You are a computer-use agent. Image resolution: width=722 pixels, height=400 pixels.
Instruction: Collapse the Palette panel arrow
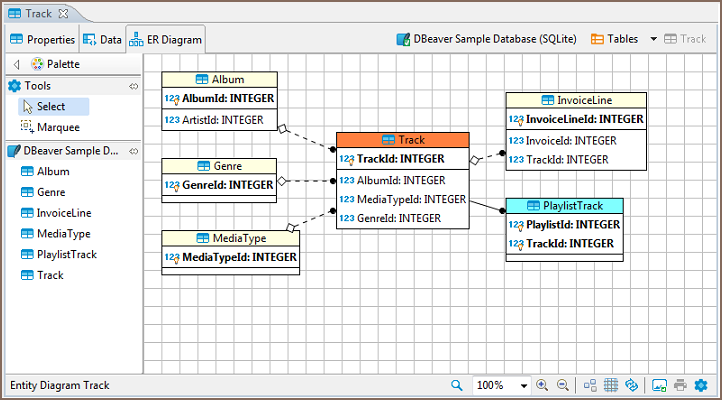point(16,64)
